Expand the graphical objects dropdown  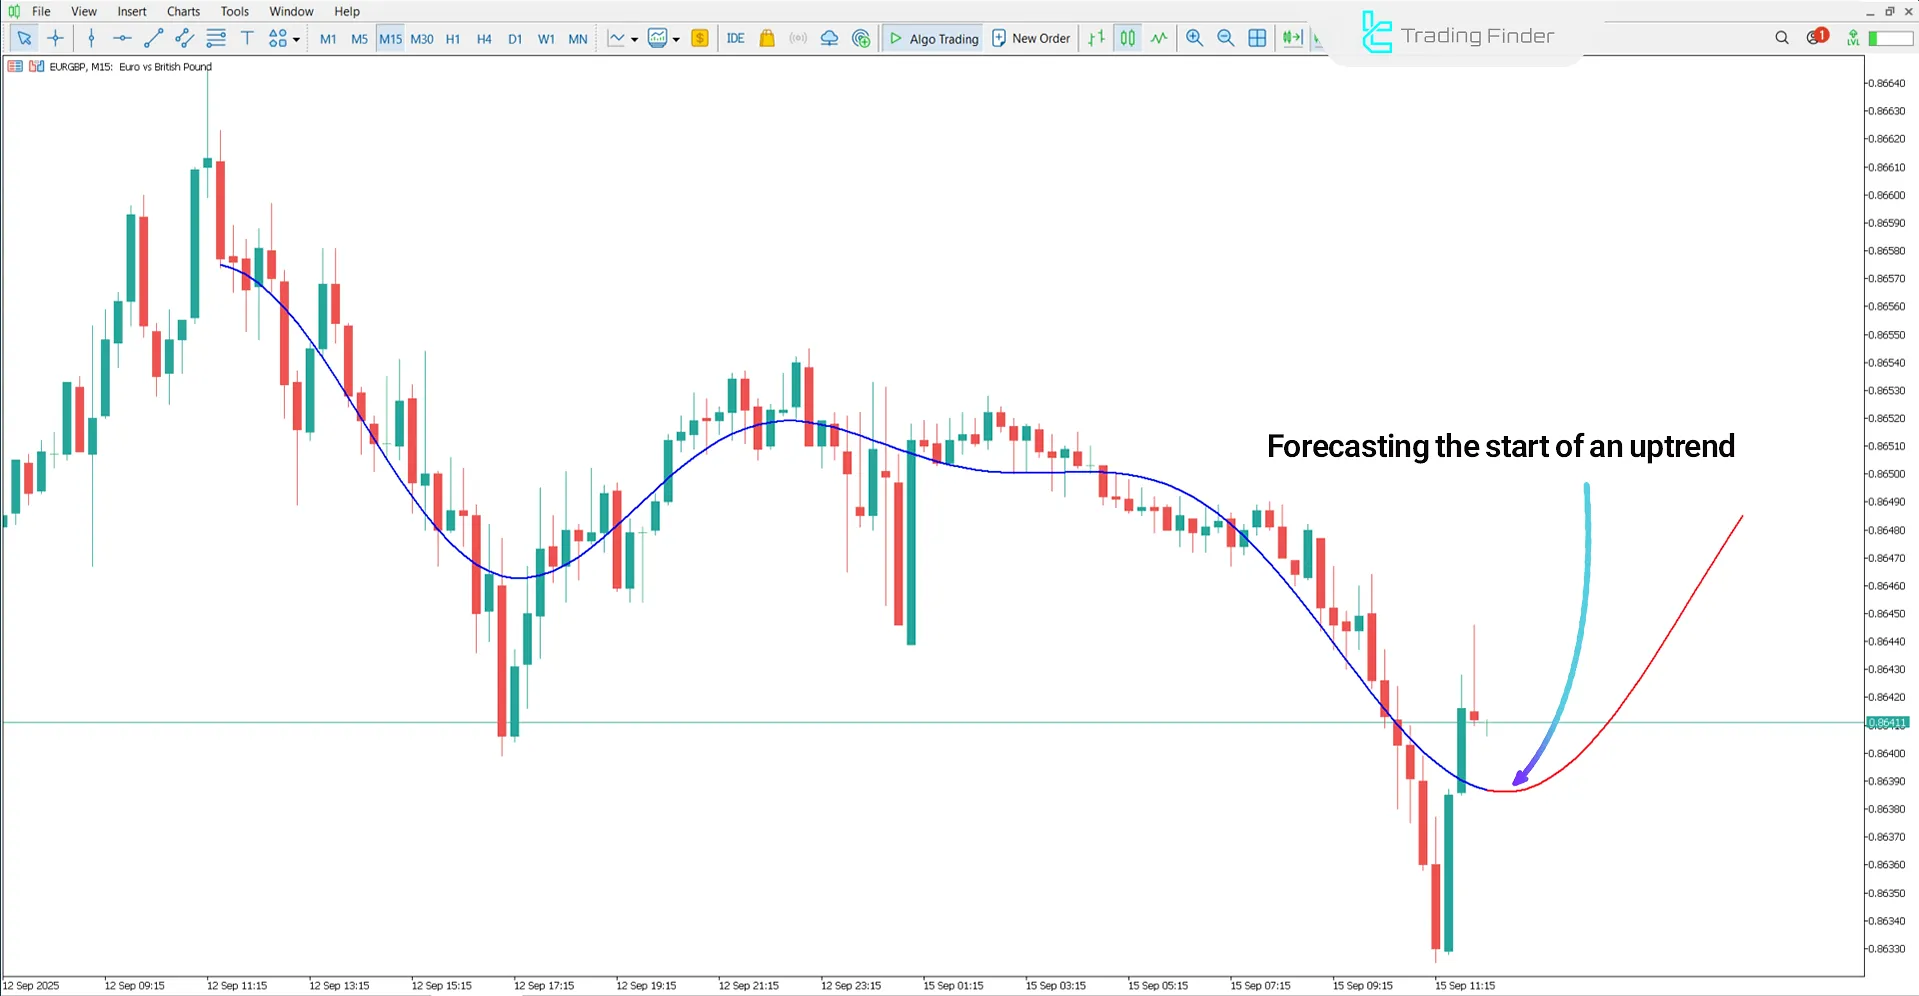click(x=296, y=38)
